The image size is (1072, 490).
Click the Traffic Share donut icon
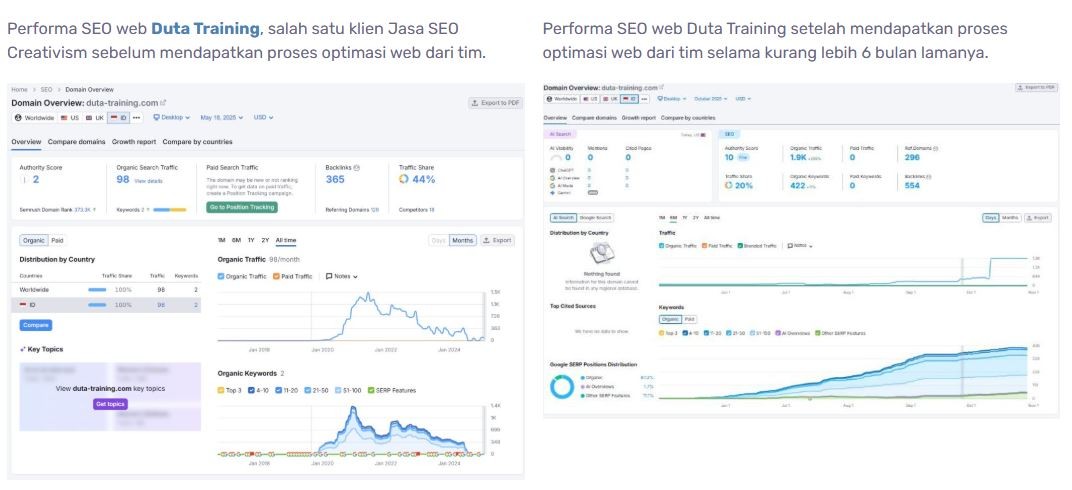tap(404, 180)
